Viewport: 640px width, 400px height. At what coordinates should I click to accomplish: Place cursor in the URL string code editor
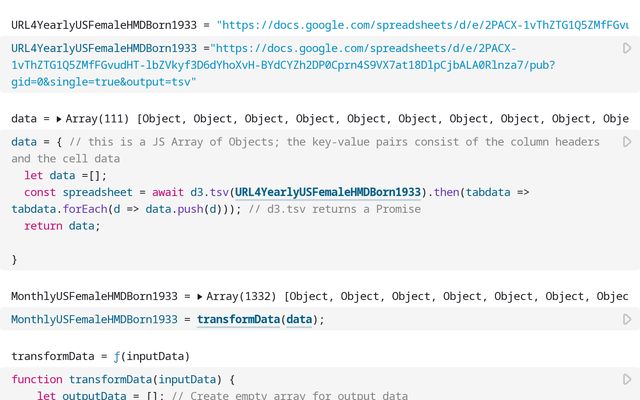[x=300, y=64]
